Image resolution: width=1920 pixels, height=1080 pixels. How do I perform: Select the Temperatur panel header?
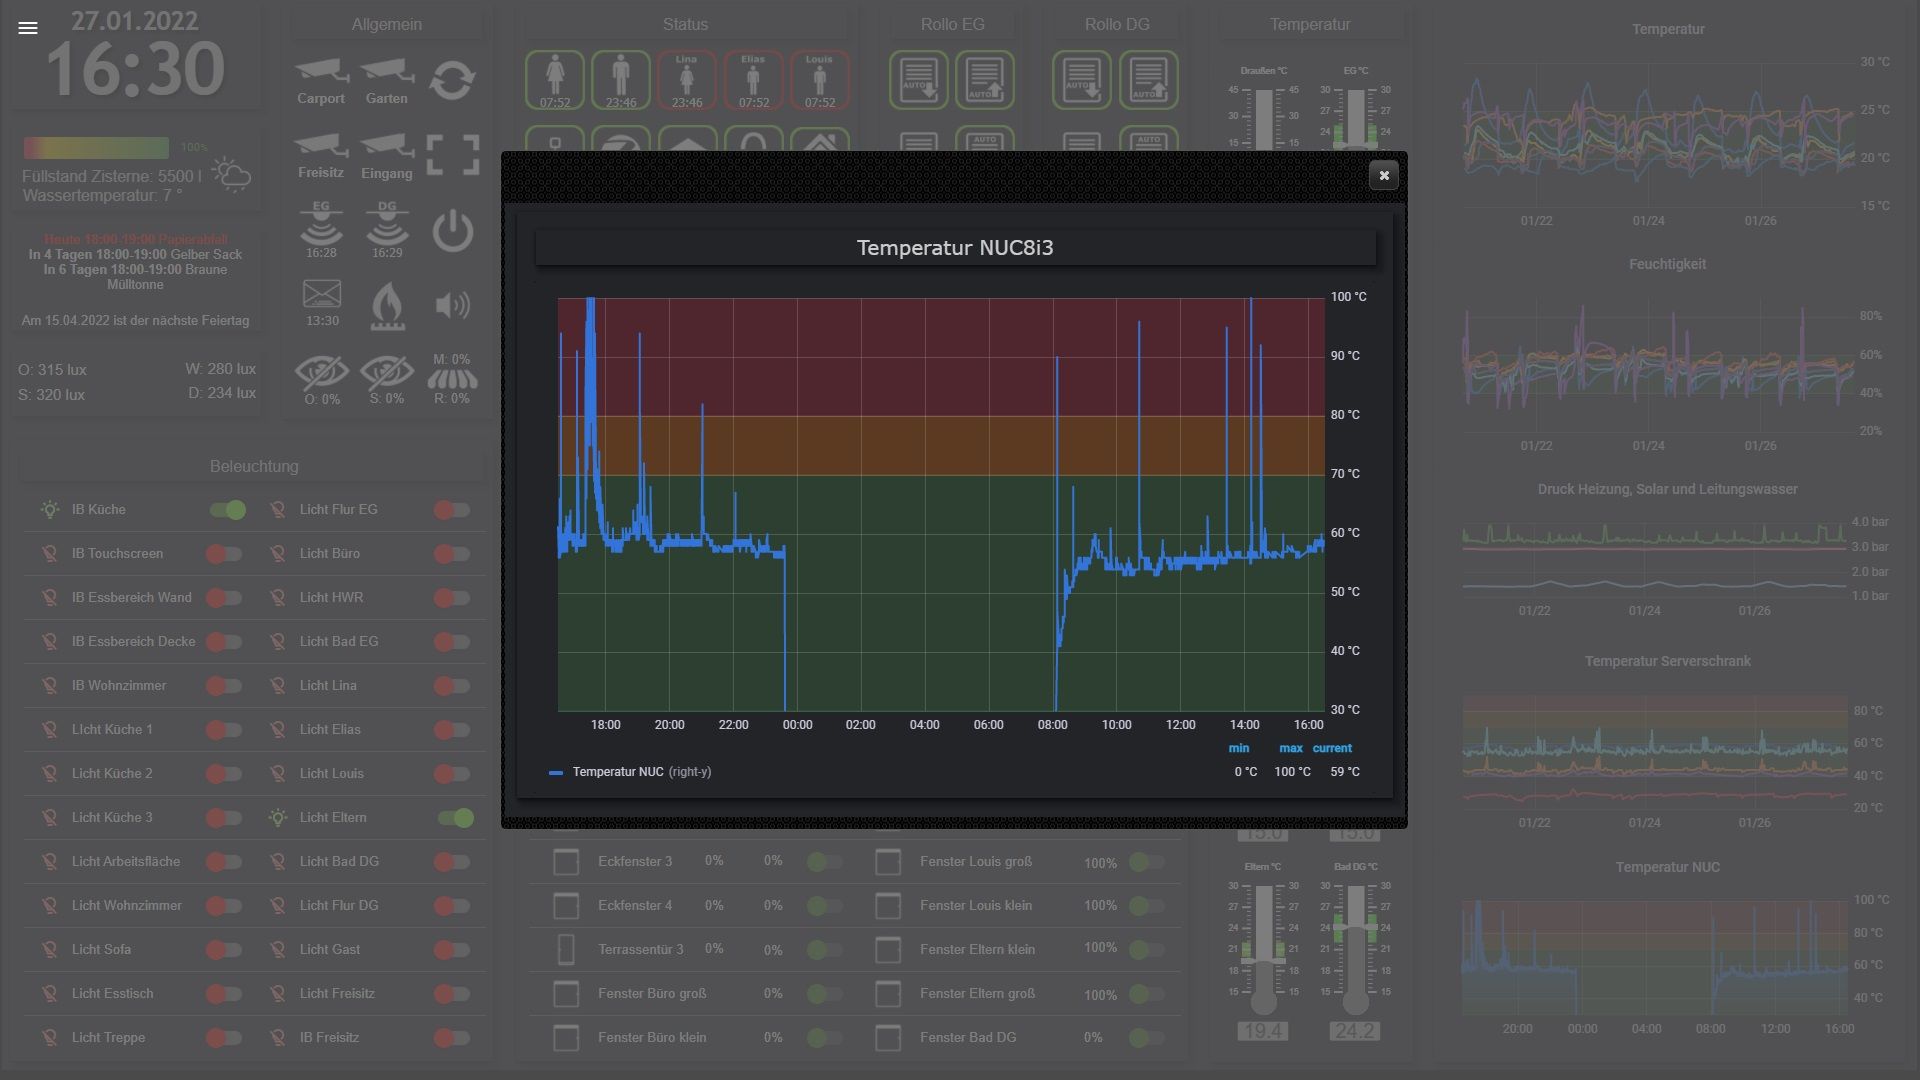tap(1310, 24)
